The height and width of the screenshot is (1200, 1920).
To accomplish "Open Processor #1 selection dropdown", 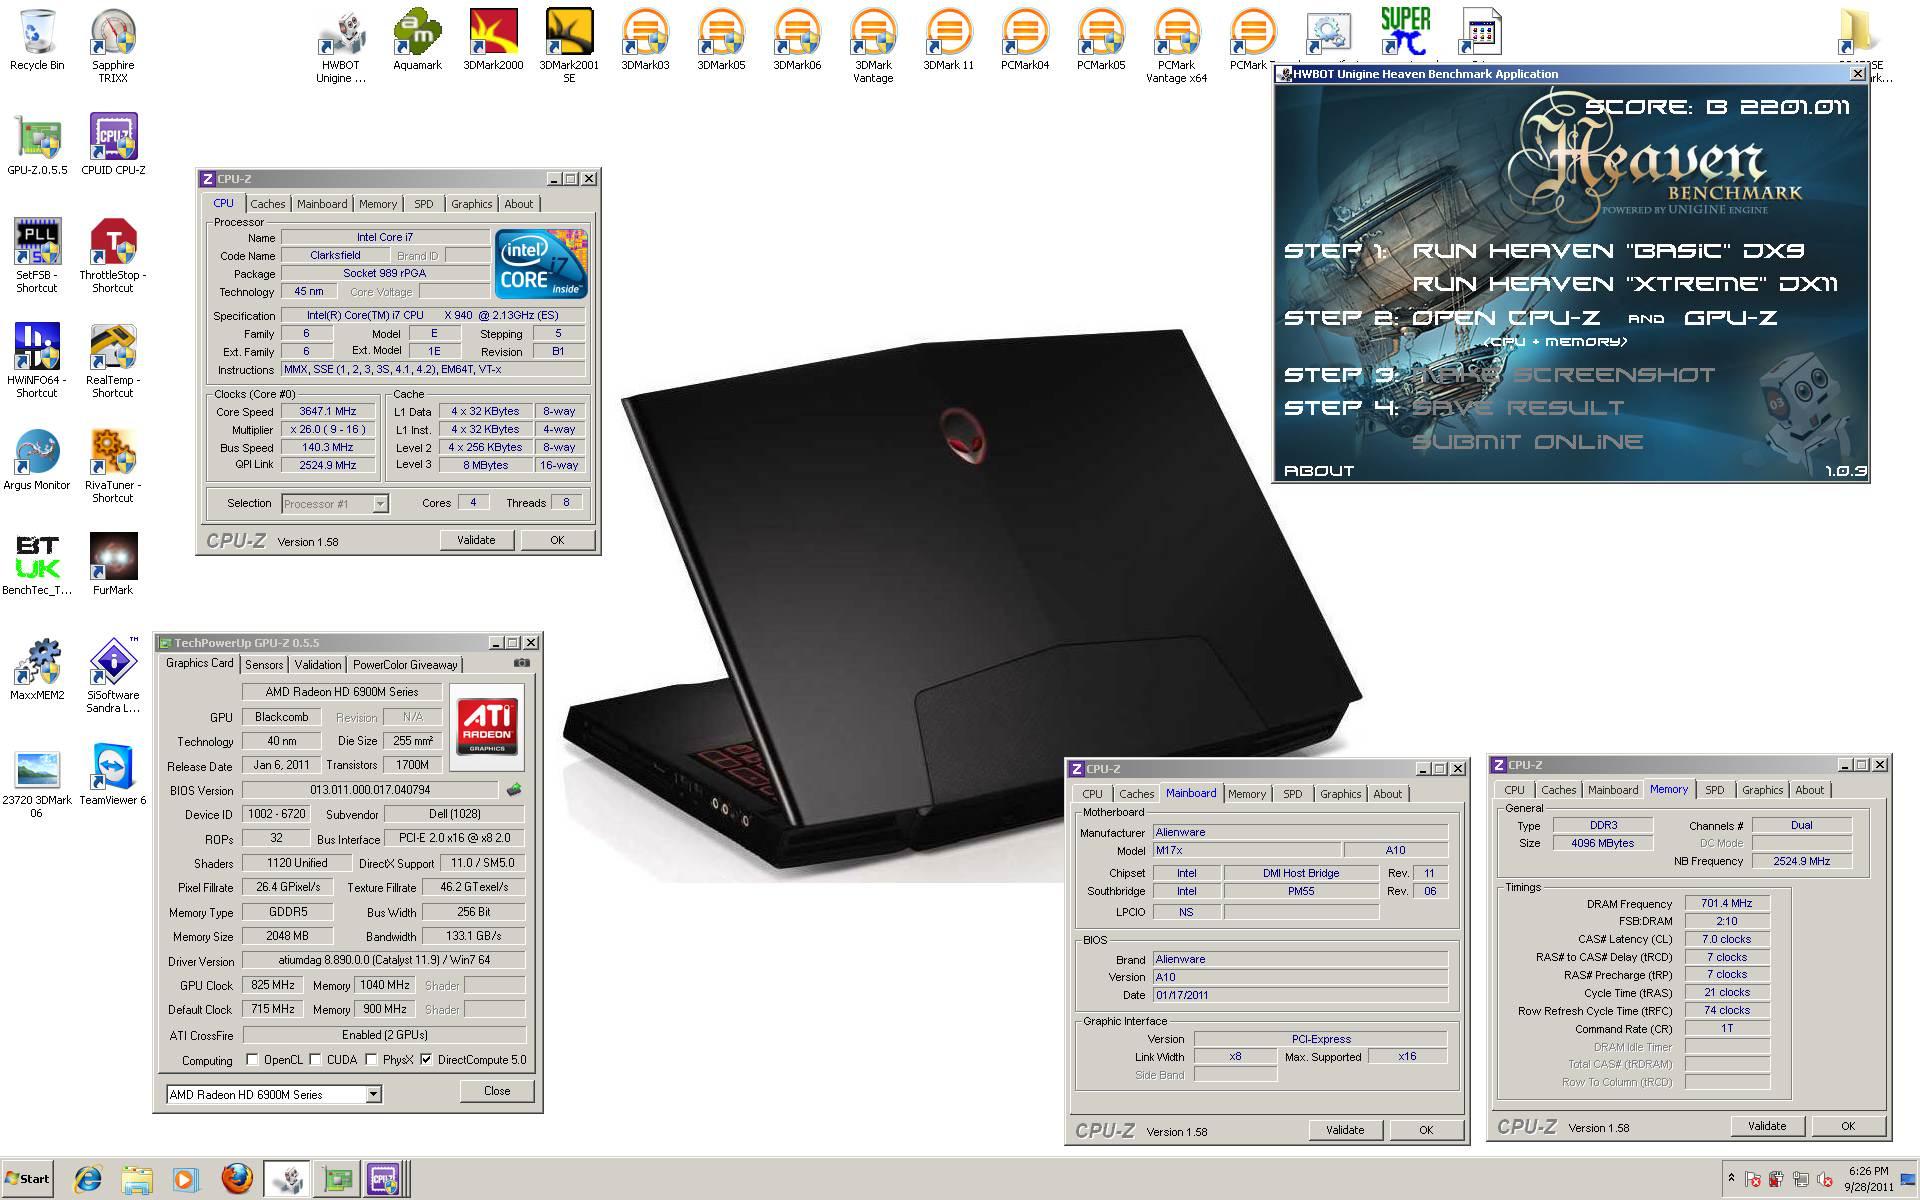I will pyautogui.click(x=335, y=504).
